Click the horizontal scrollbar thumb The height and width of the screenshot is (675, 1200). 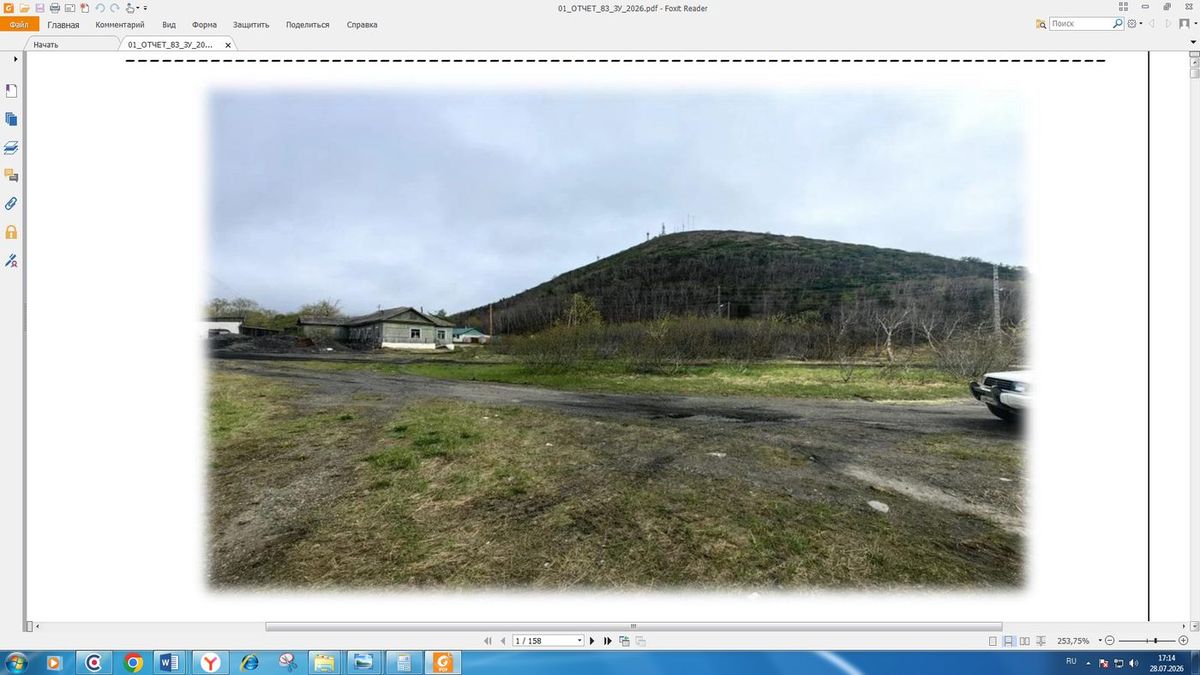pyautogui.click(x=632, y=627)
